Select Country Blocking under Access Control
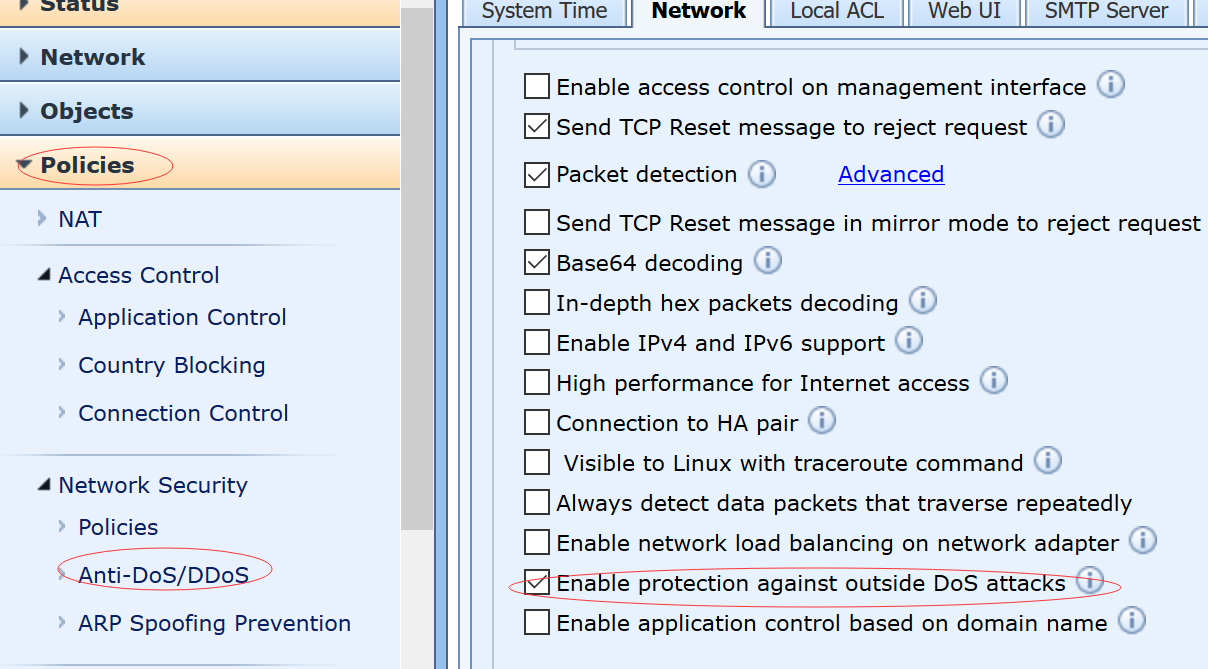 172,365
